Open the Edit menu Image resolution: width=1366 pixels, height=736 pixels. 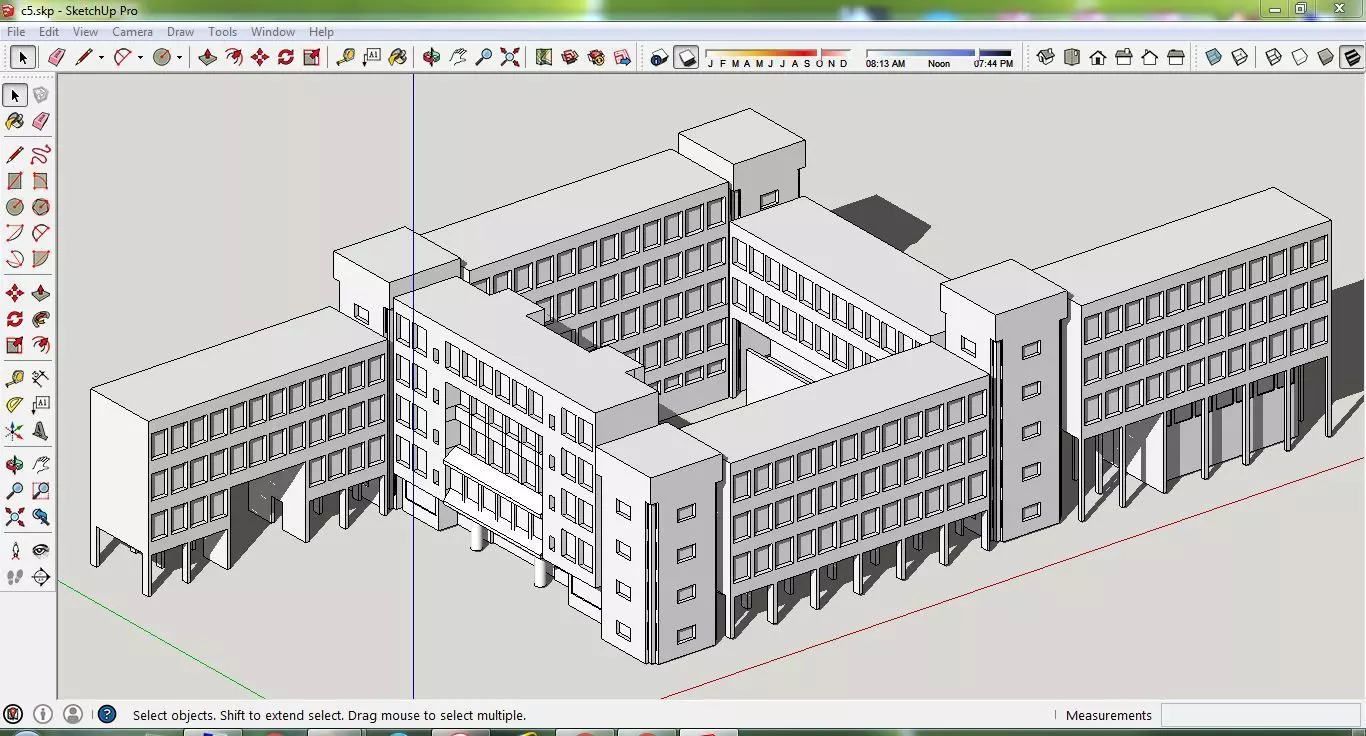(48, 32)
